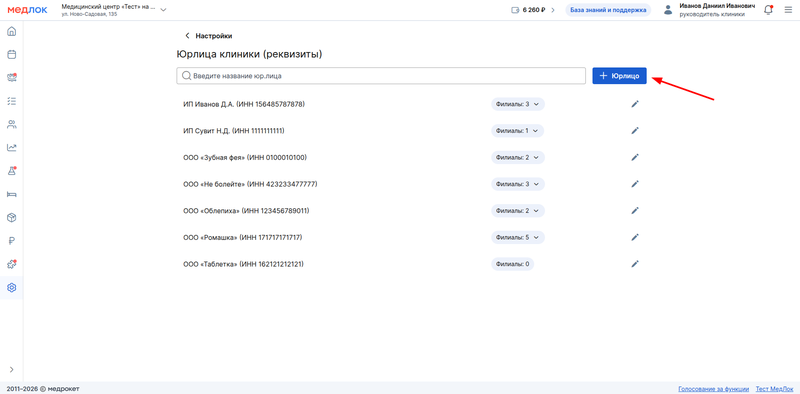Select the ИП Иванов Д.А. (ИНН 156485787878) row
This screenshot has height=394, width=800.
243,104
